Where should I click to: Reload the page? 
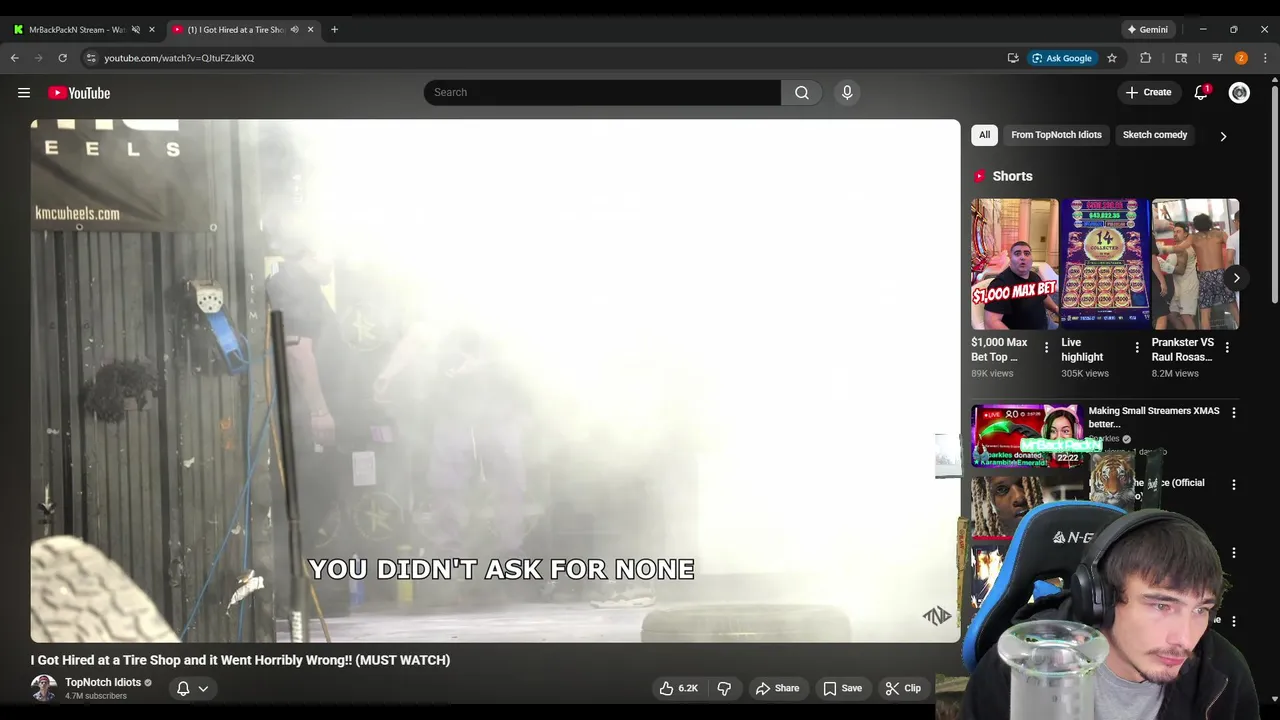[x=62, y=58]
